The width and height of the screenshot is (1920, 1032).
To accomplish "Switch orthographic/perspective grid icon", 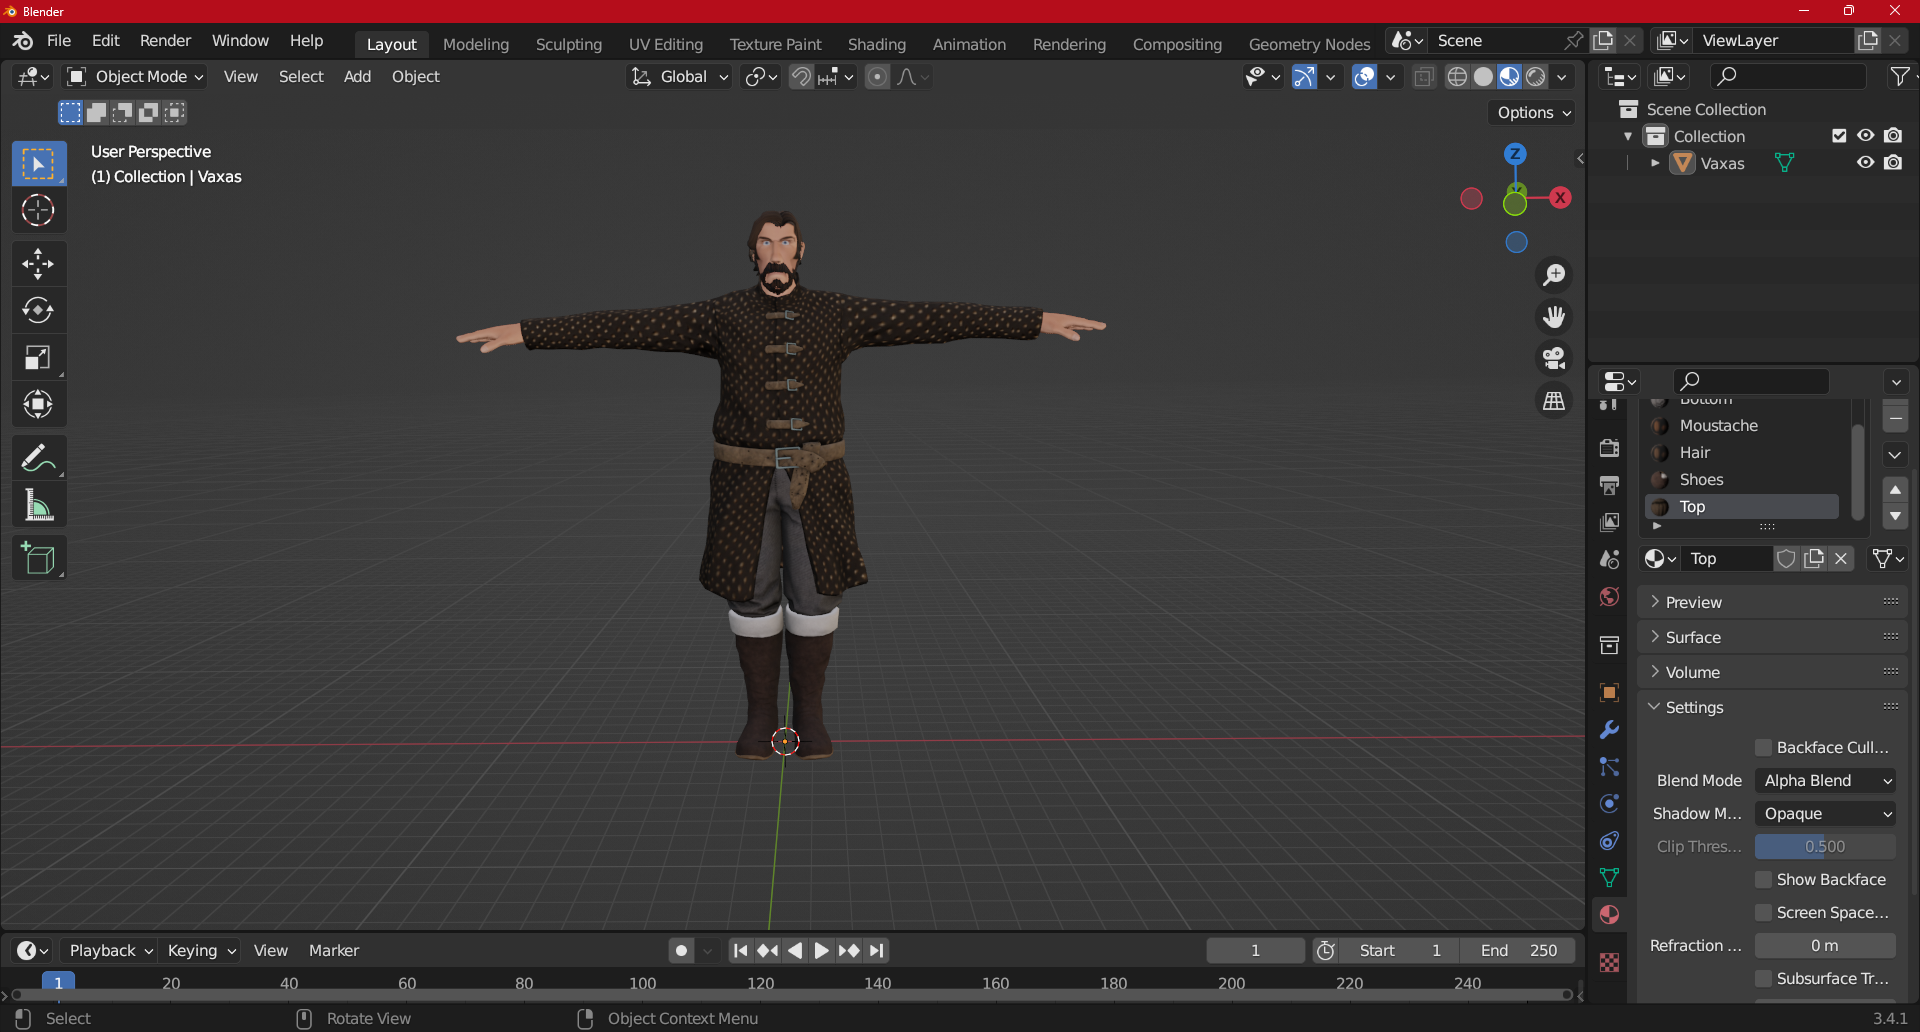I will [x=1554, y=400].
